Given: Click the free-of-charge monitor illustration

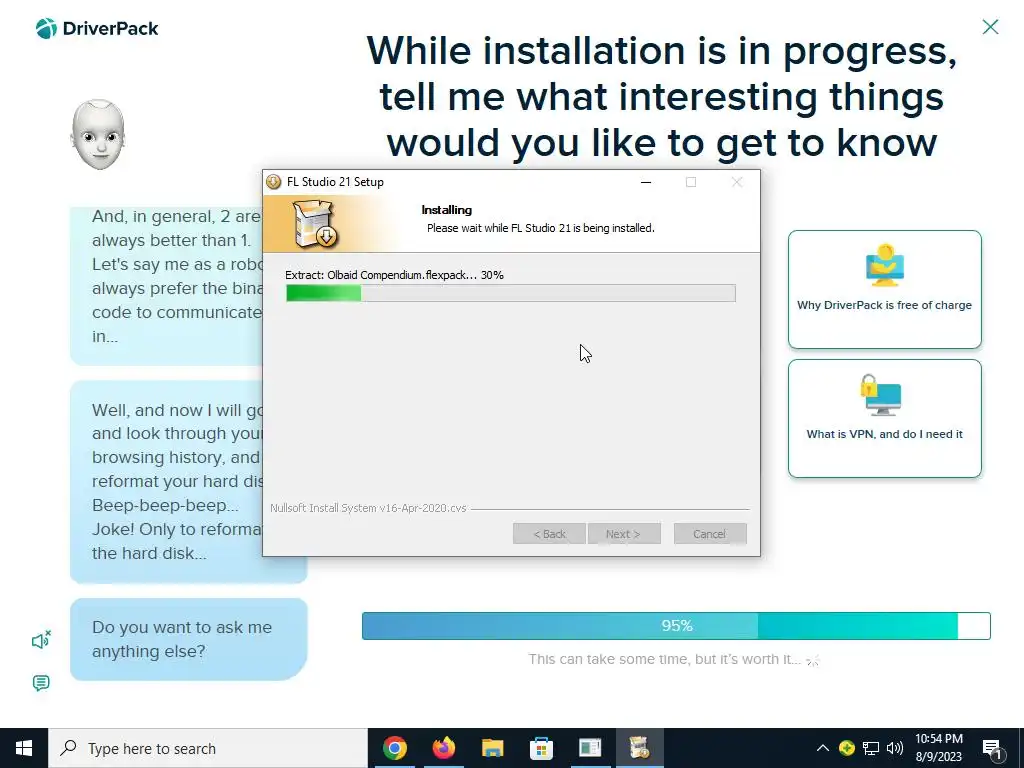Looking at the screenshot, I should pos(884,265).
